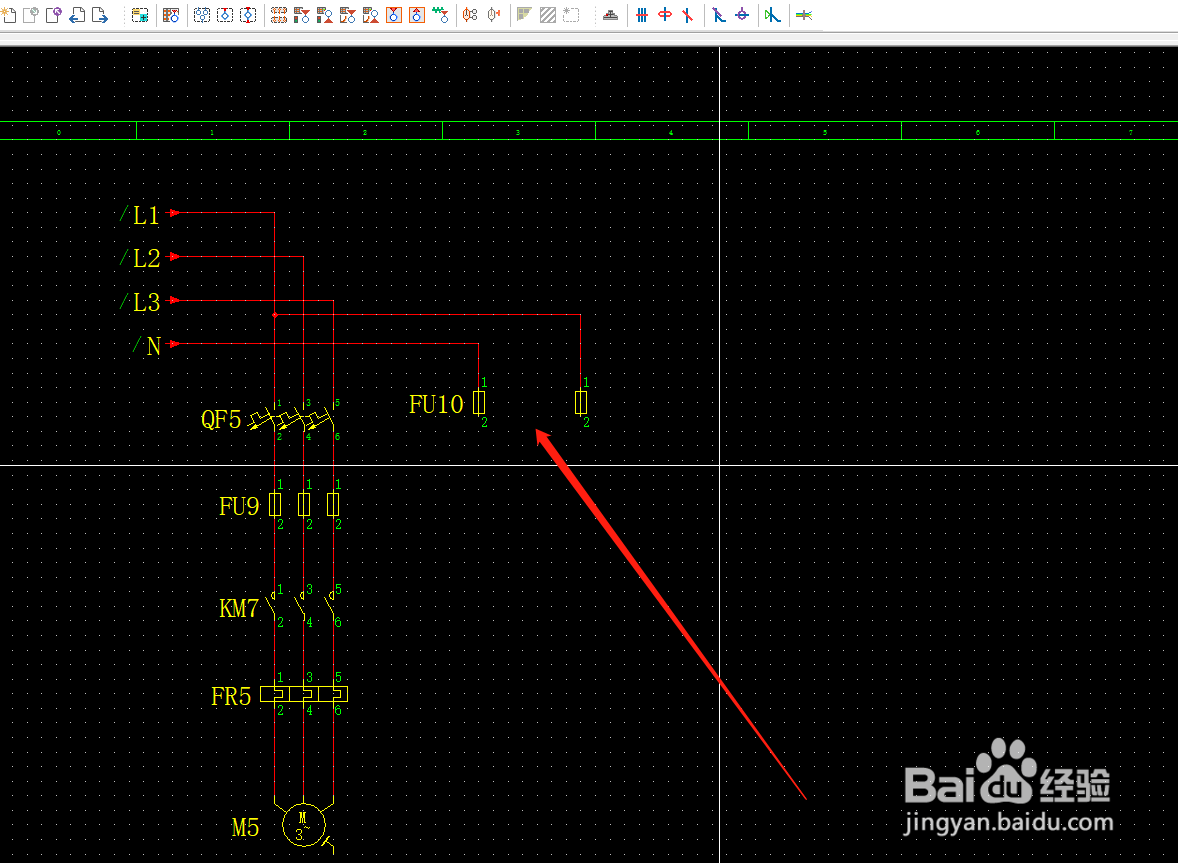Click the component with orange side marker icon

click(x=494, y=15)
